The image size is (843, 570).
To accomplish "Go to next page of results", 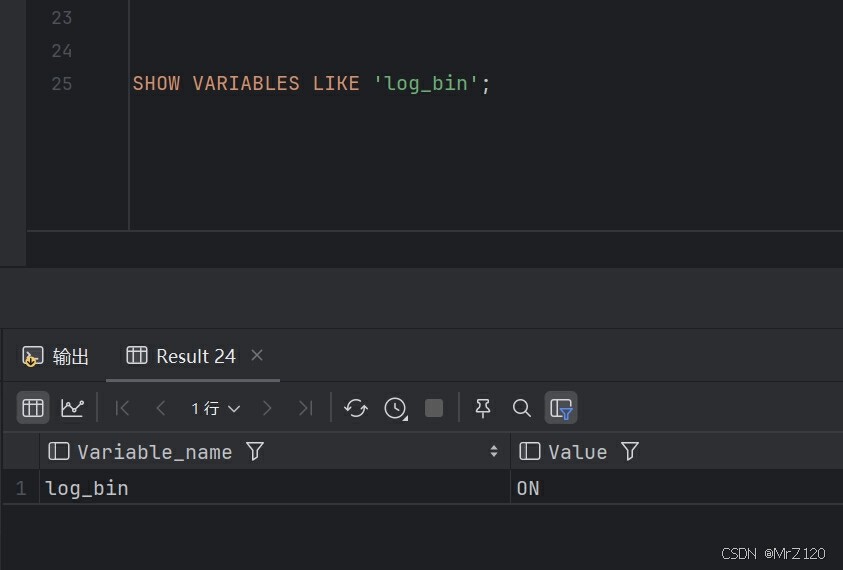I will (x=267, y=408).
